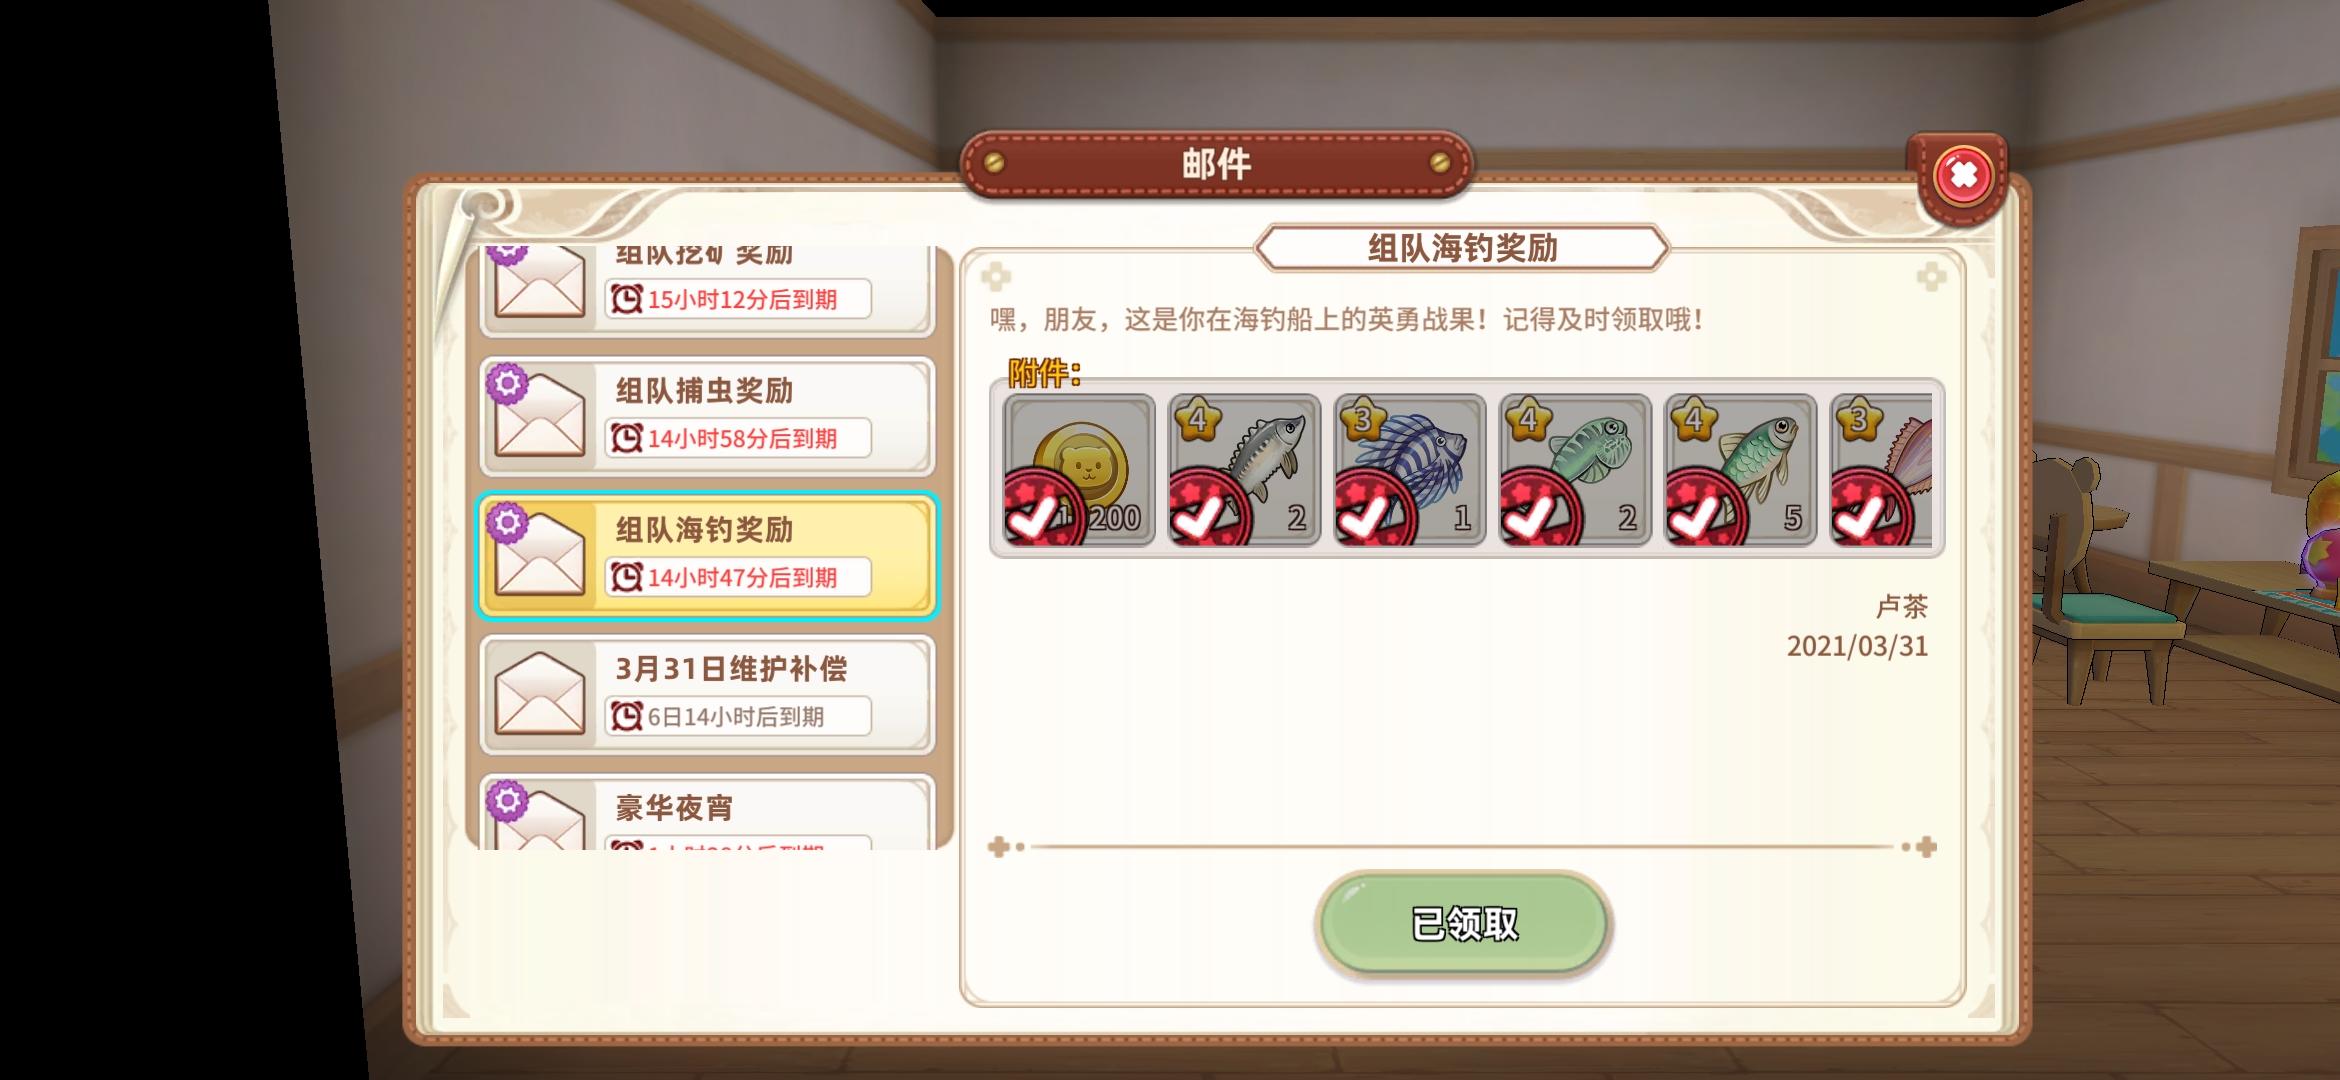2340x1080 pixels.
Task: Close the 邮件 mail window
Action: (x=1963, y=176)
